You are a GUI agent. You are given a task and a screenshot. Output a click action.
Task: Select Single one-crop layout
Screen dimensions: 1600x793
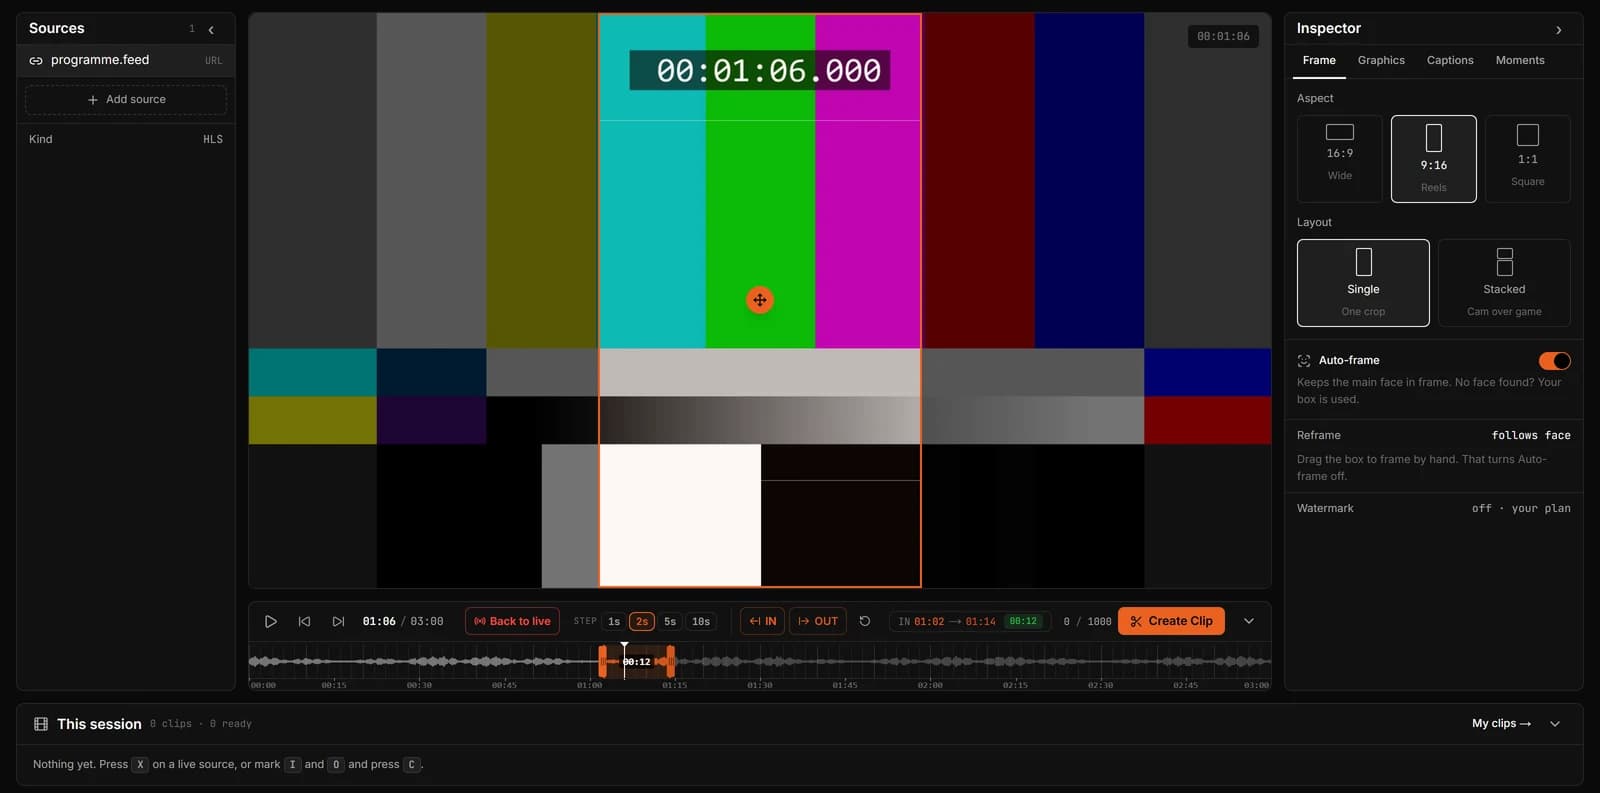pos(1363,283)
